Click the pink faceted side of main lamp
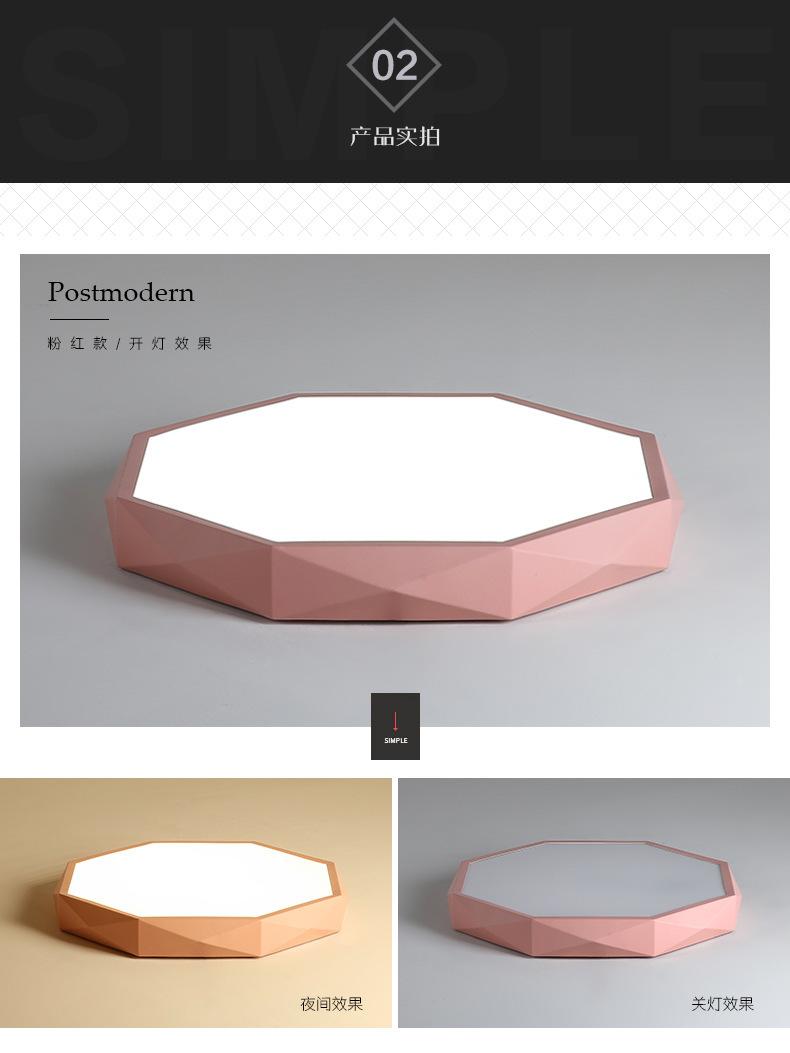Image resolution: width=790 pixels, height=1053 pixels. pos(392,581)
